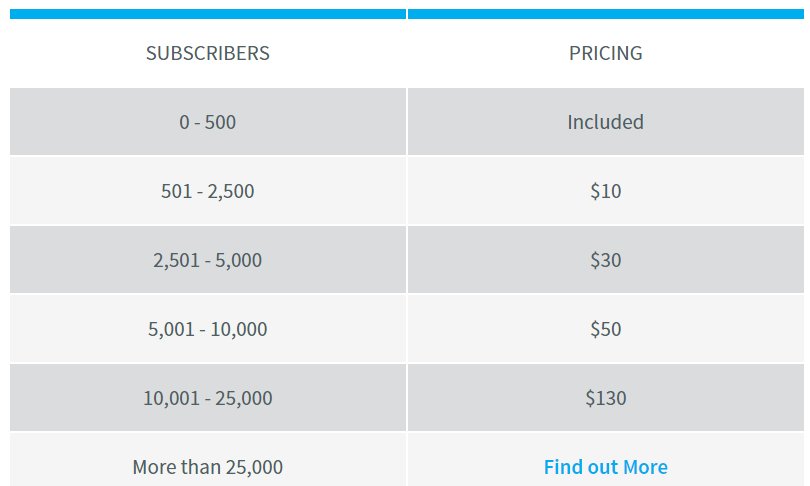This screenshot has width=810, height=486.
Task: Click the blue bar above PRICING
Action: click(605, 14)
